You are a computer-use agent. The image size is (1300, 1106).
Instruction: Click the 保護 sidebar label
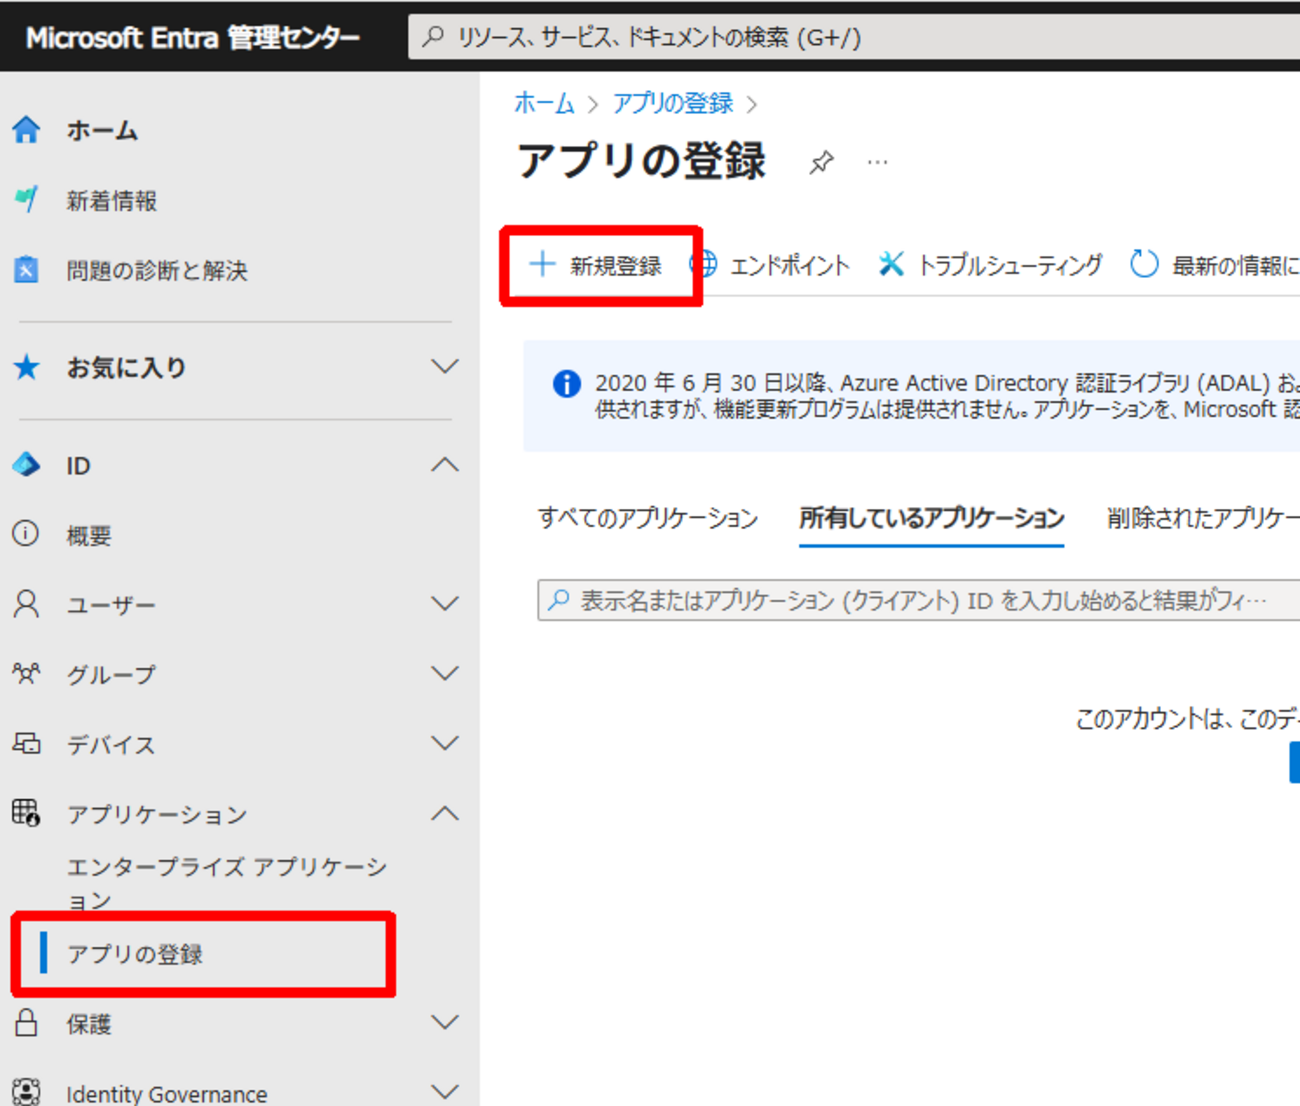pyautogui.click(x=89, y=1023)
